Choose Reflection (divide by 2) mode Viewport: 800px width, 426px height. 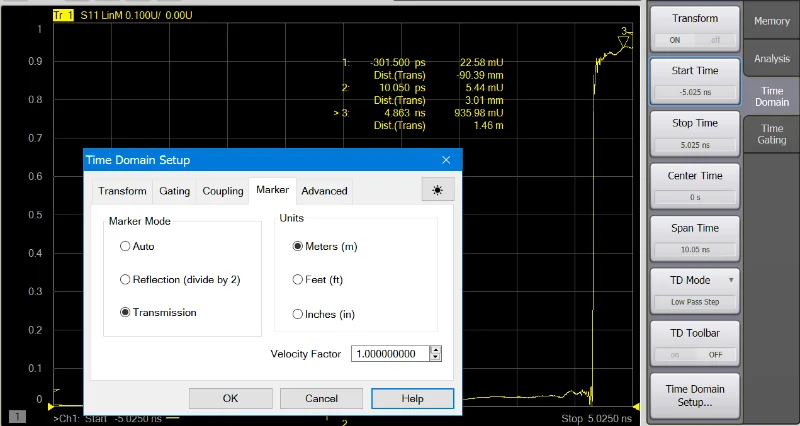(x=125, y=280)
